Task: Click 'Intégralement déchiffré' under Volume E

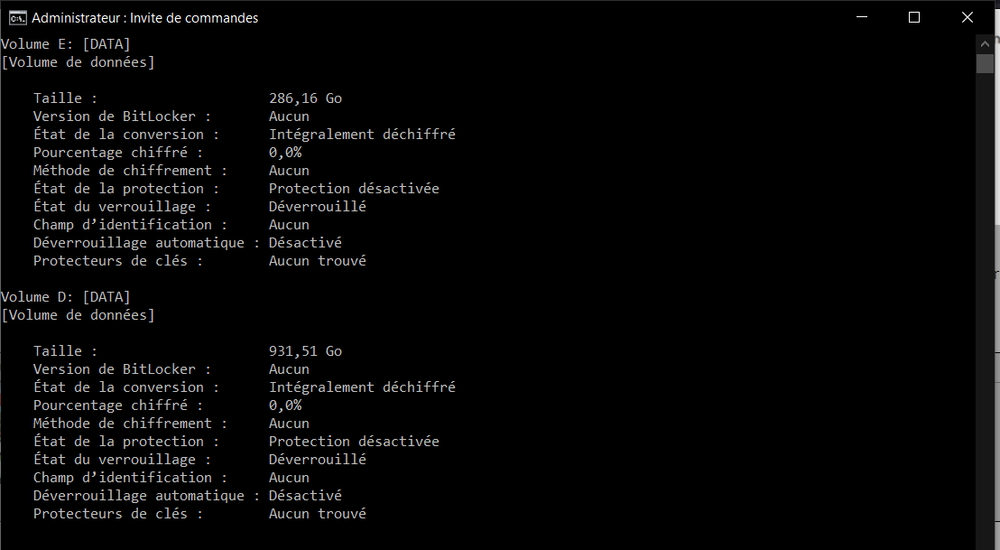Action: (x=362, y=134)
